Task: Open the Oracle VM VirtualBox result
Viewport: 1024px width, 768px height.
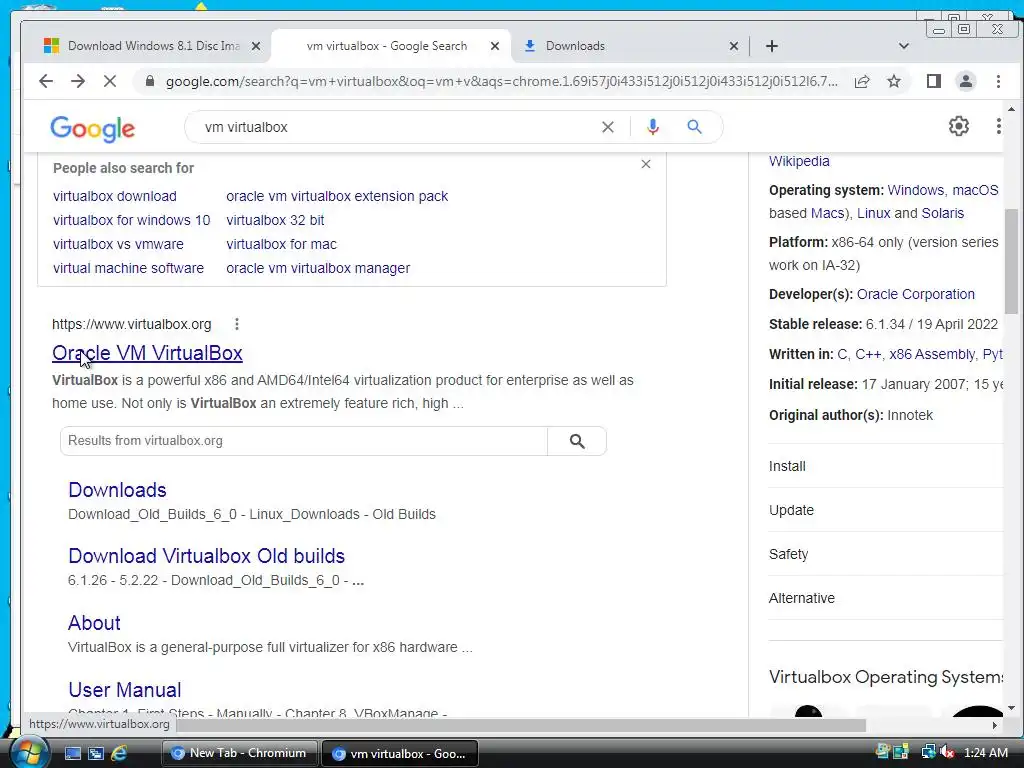Action: [147, 353]
